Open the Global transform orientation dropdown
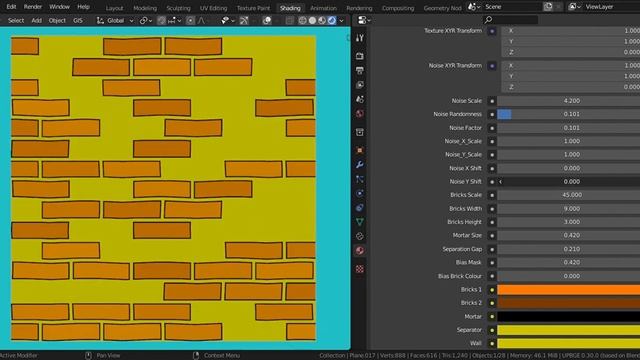 (115, 20)
